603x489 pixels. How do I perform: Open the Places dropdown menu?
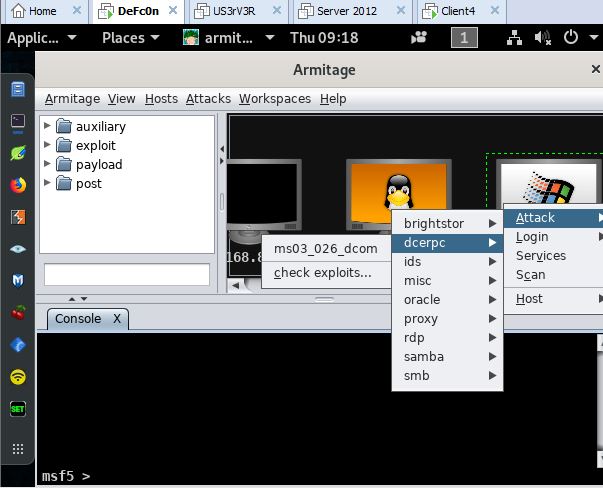click(130, 38)
